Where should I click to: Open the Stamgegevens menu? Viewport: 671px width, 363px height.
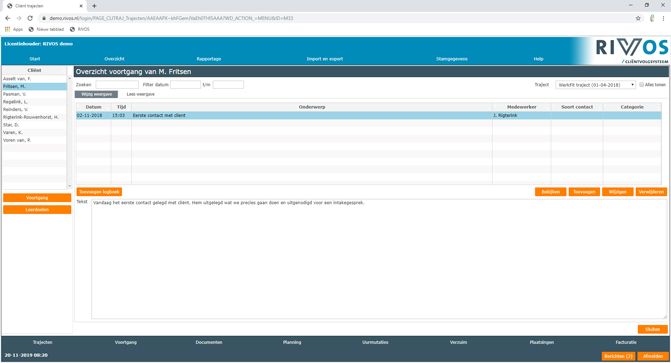[452, 59]
